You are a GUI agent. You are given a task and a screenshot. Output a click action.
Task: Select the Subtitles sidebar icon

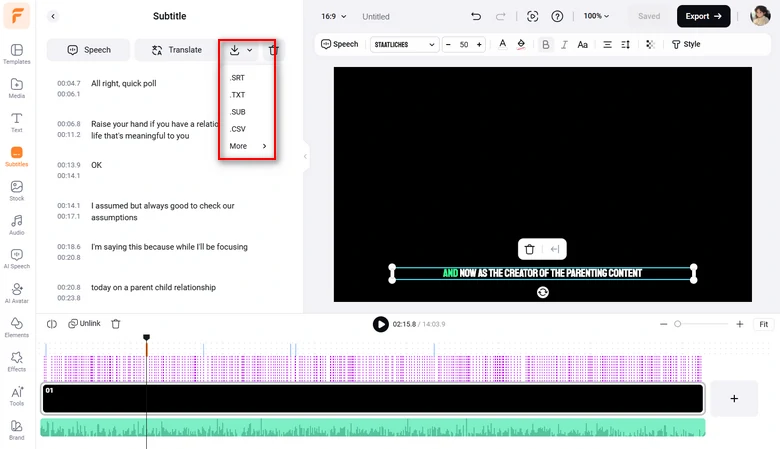click(x=17, y=156)
